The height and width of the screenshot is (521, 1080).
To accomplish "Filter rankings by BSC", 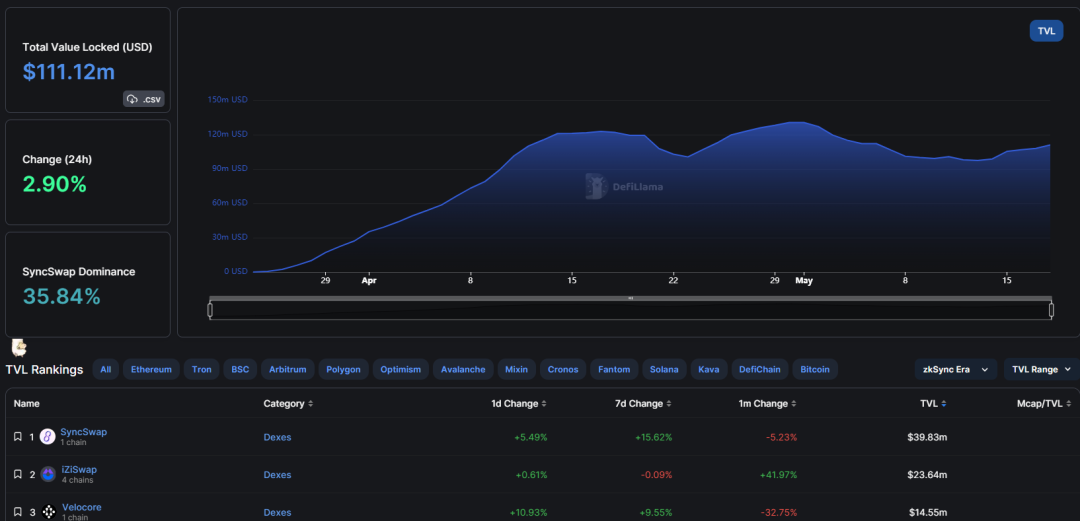I will (240, 369).
